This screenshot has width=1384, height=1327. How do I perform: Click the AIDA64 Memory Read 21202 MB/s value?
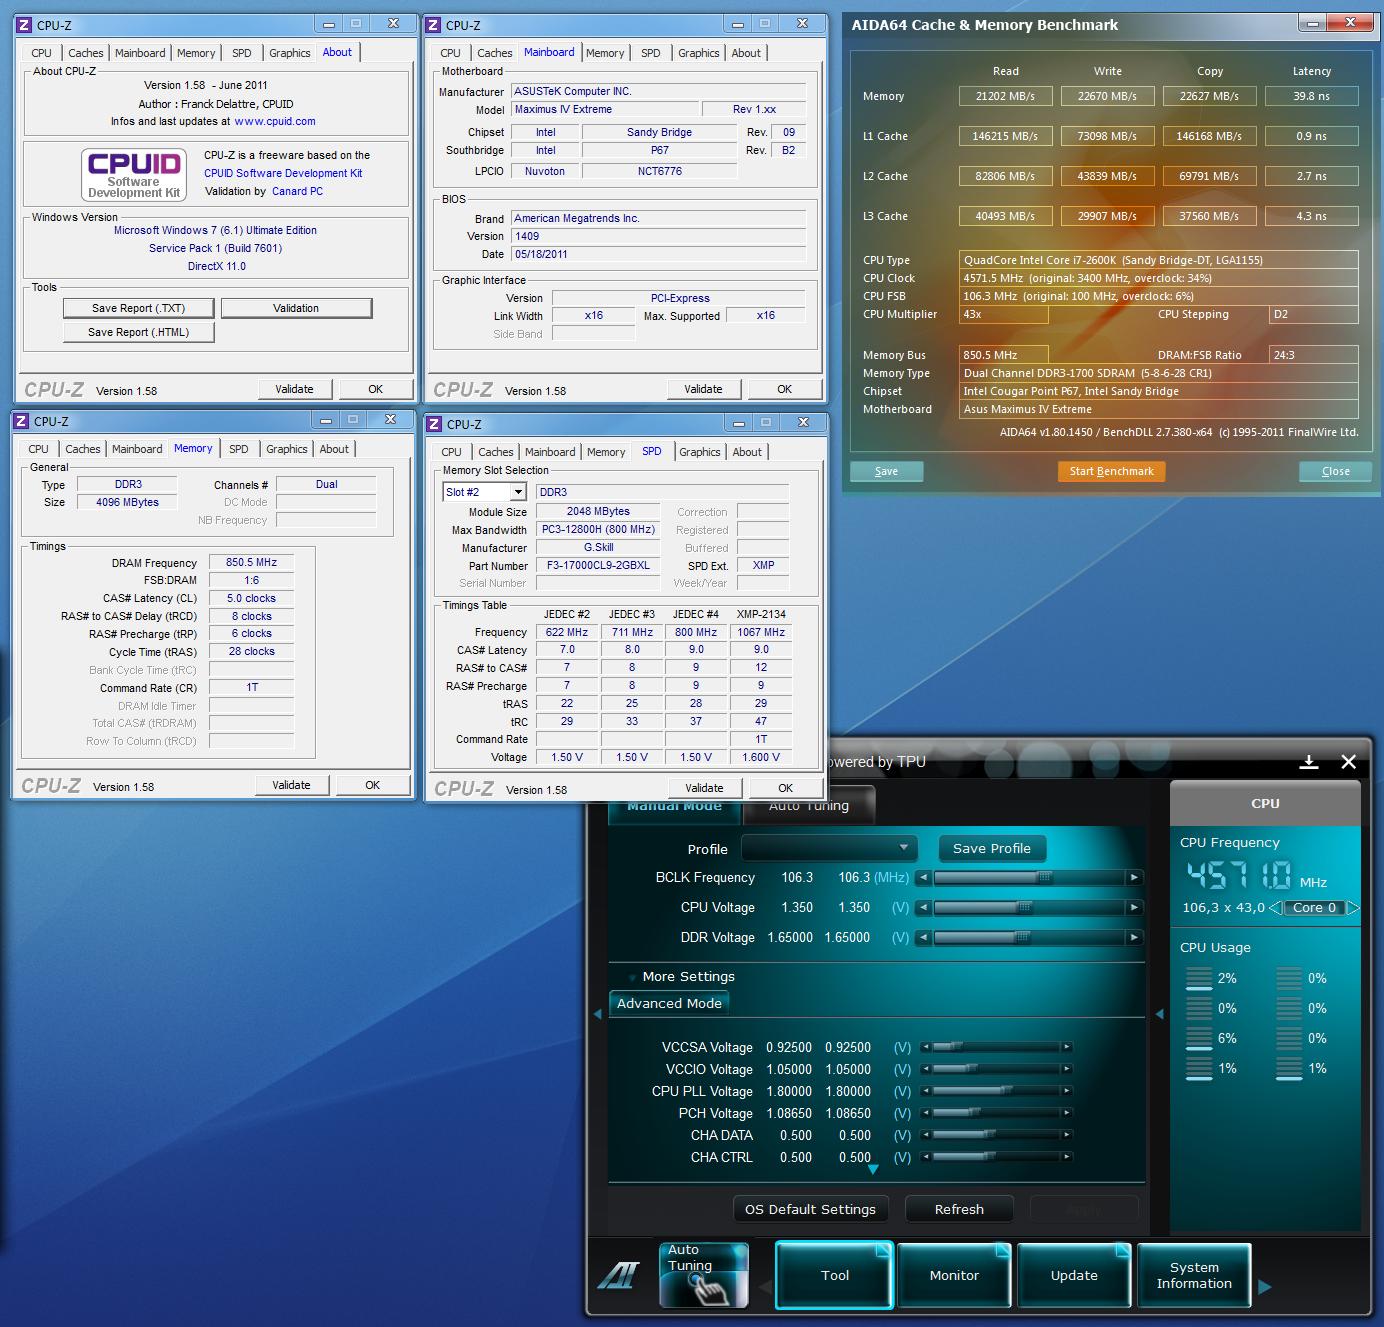(1006, 96)
